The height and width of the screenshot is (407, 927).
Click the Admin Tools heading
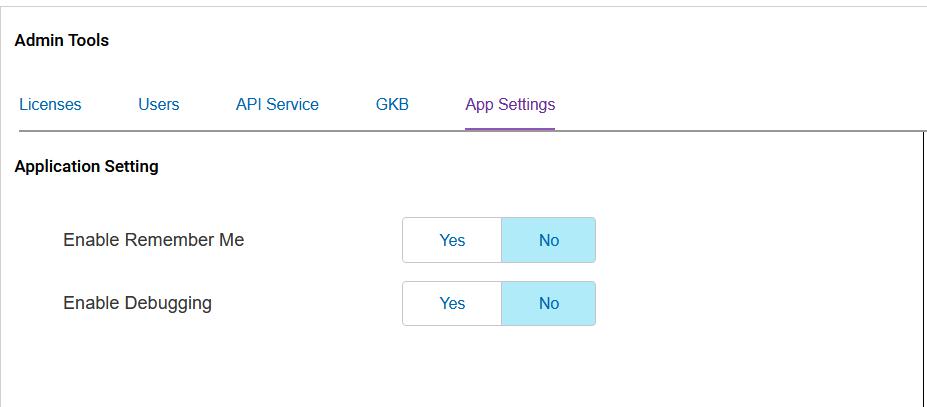point(62,41)
